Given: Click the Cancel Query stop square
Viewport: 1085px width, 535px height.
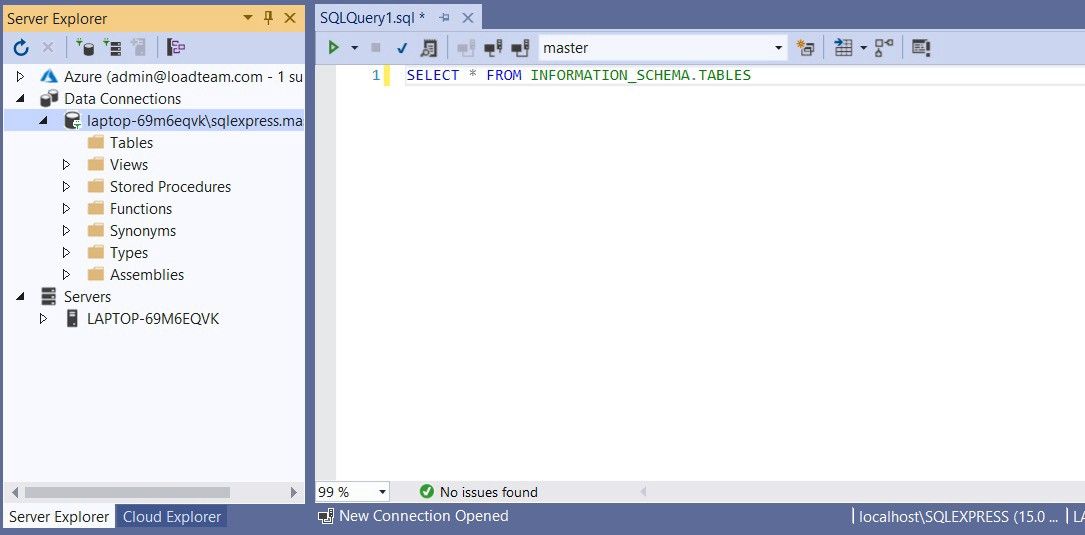Looking at the screenshot, I should pos(376,48).
